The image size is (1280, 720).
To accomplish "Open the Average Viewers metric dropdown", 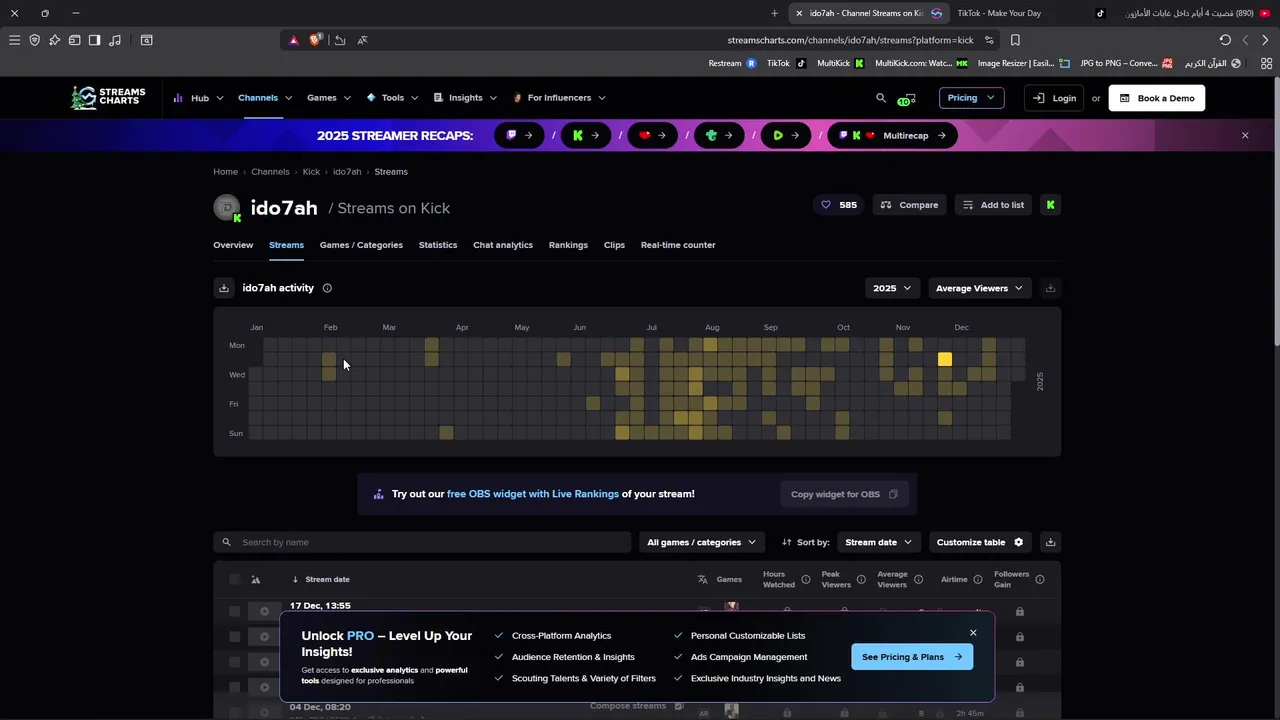I will 979,288.
